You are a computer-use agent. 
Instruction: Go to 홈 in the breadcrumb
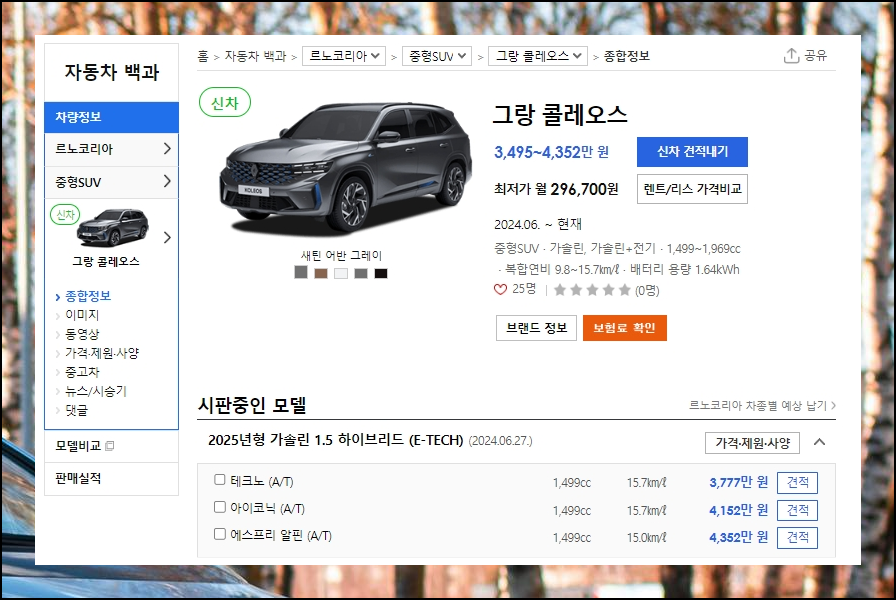203,56
